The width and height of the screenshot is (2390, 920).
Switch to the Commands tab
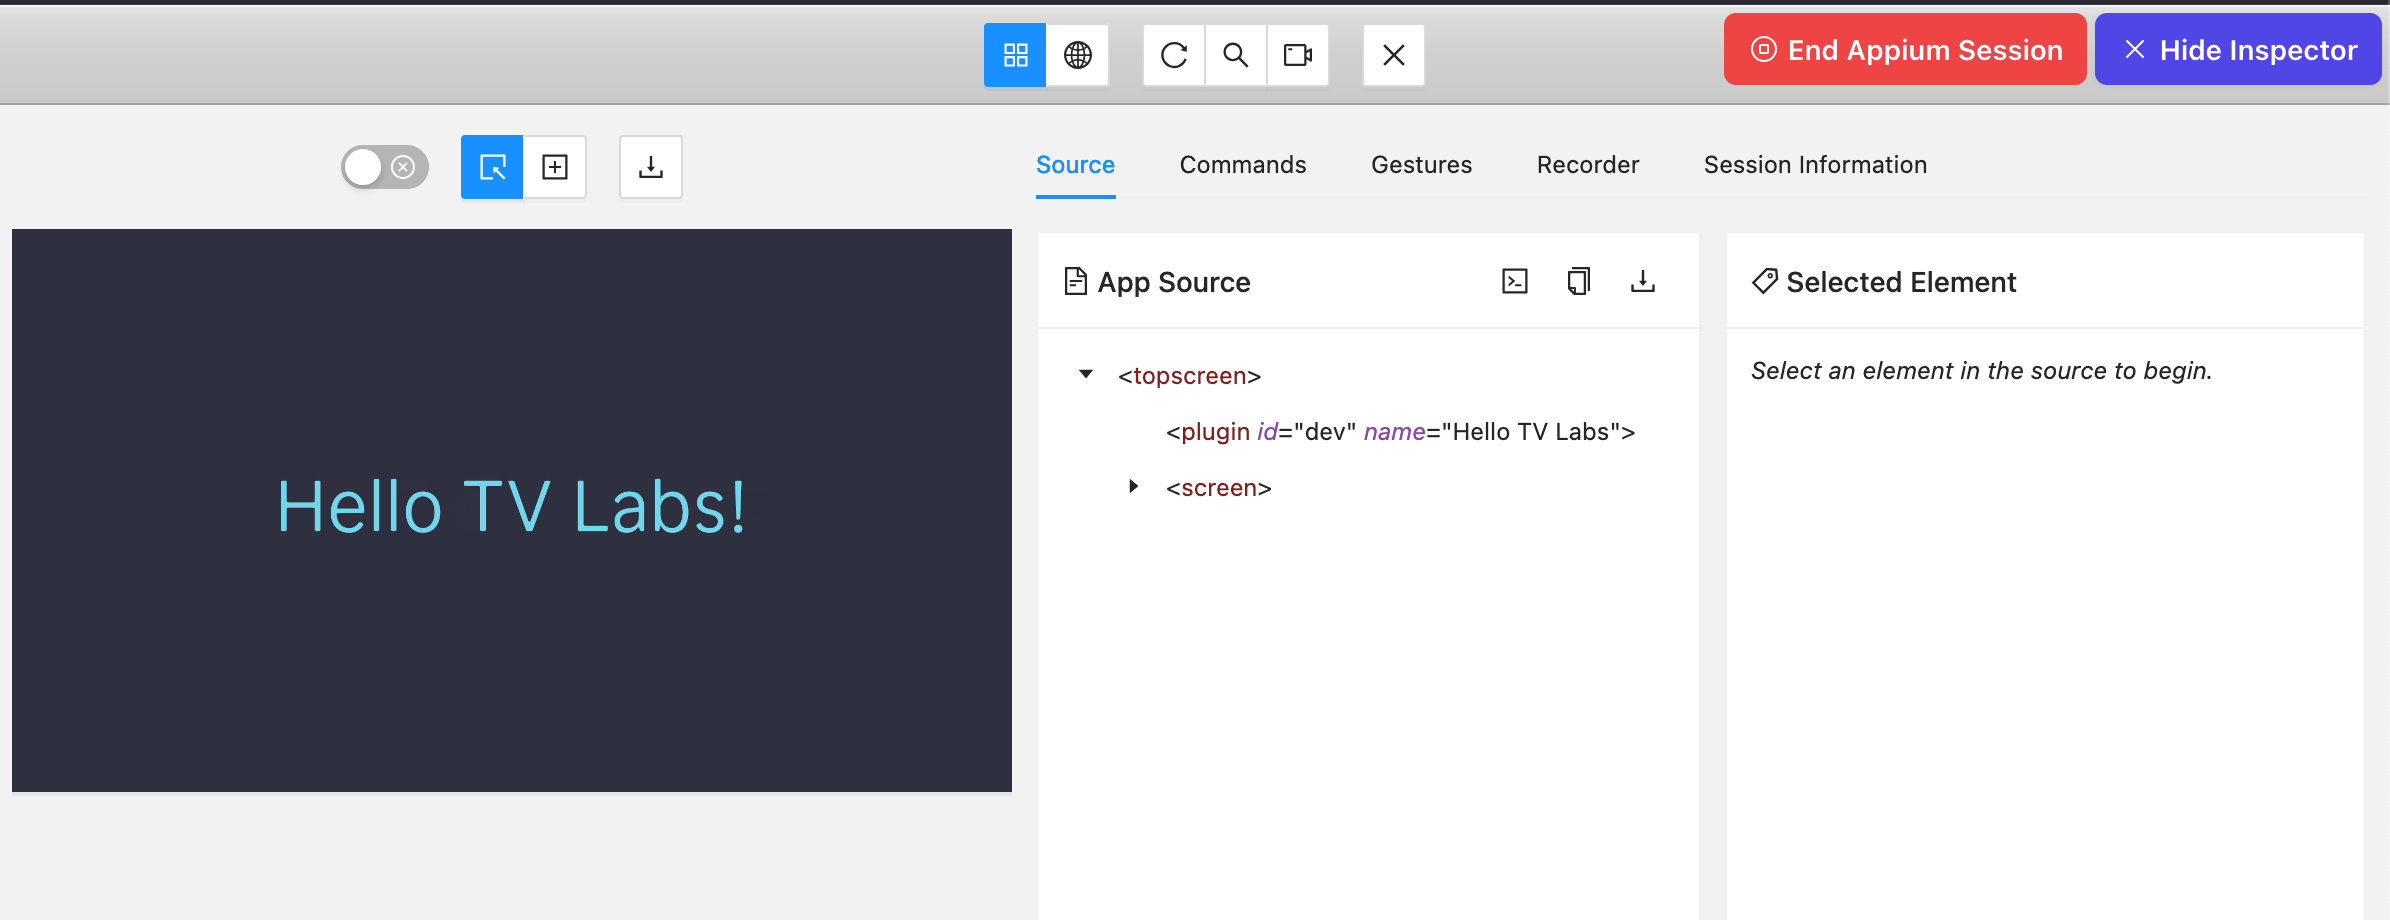pyautogui.click(x=1243, y=165)
